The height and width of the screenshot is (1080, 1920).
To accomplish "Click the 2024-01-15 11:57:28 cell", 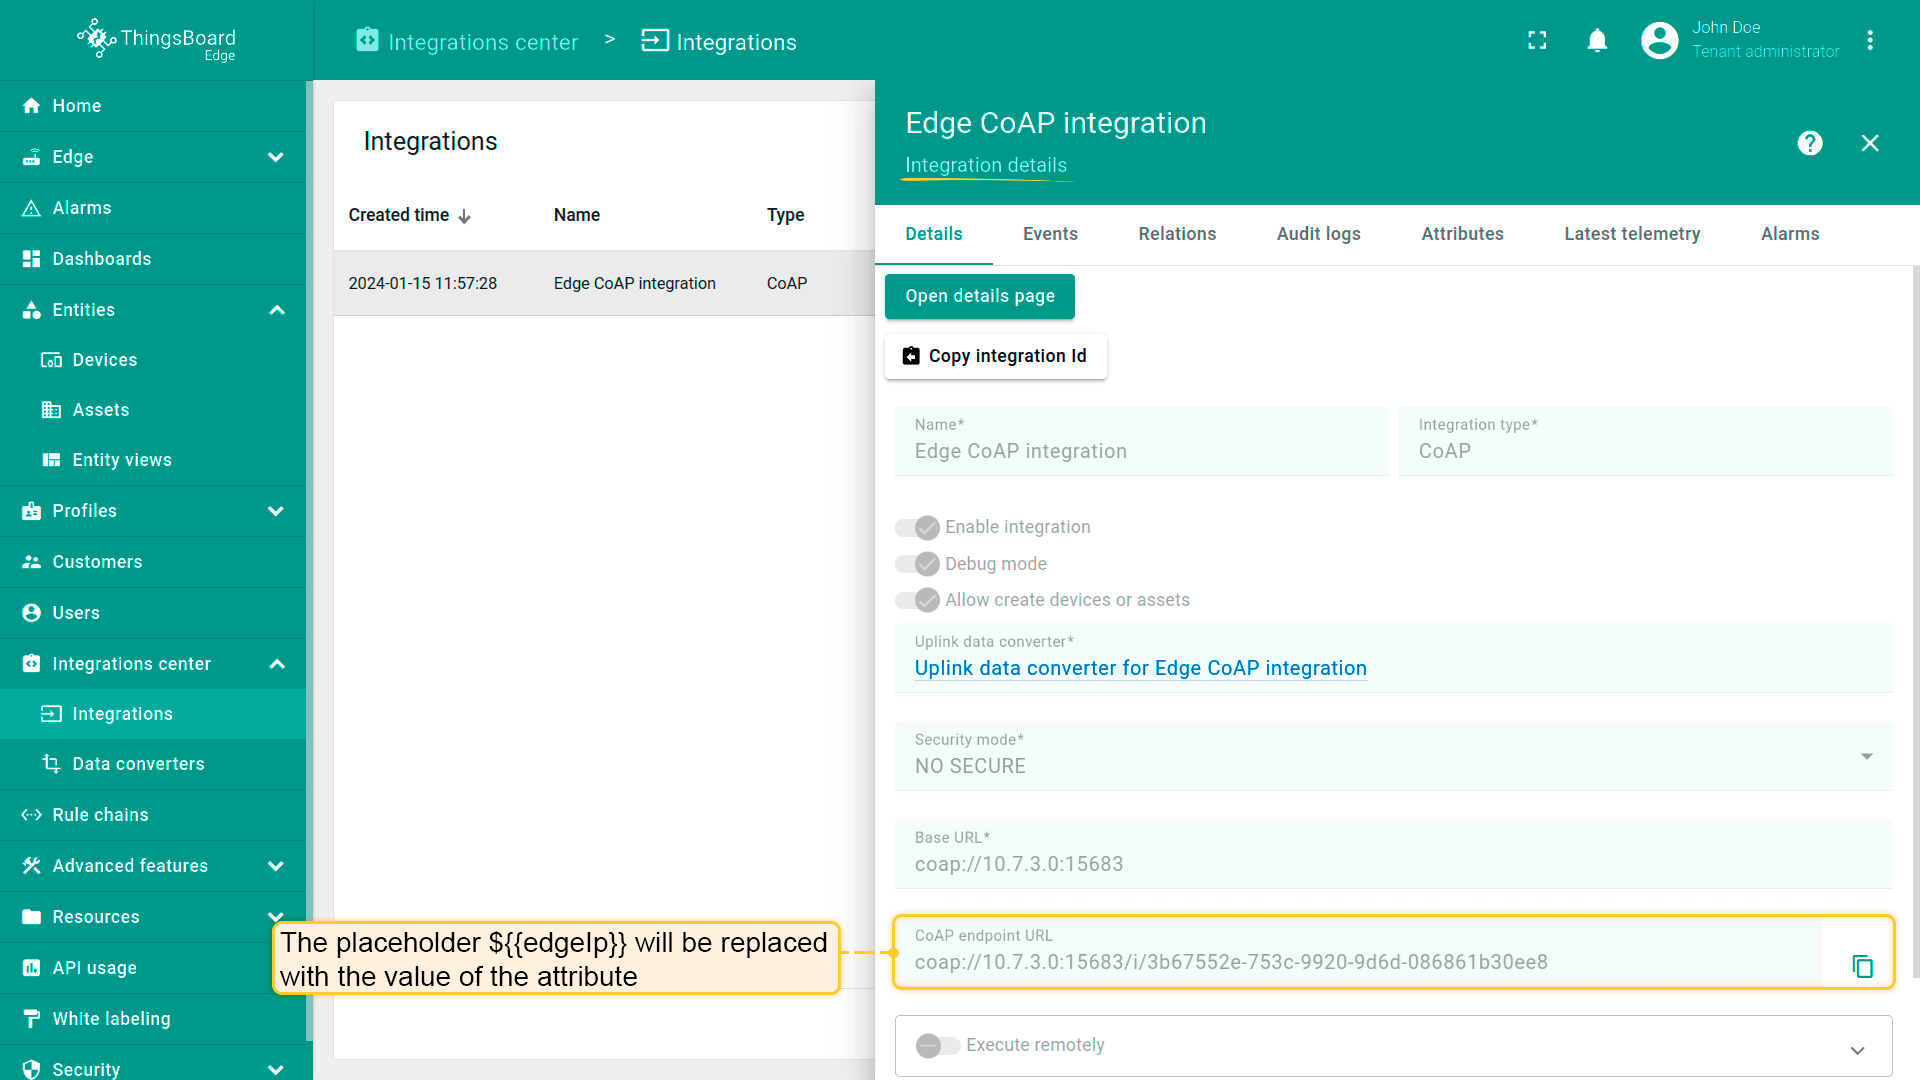I will tap(422, 283).
